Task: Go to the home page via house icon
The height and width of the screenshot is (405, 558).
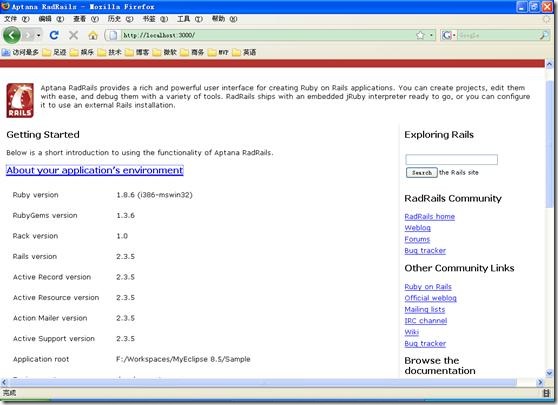Action: [93, 35]
